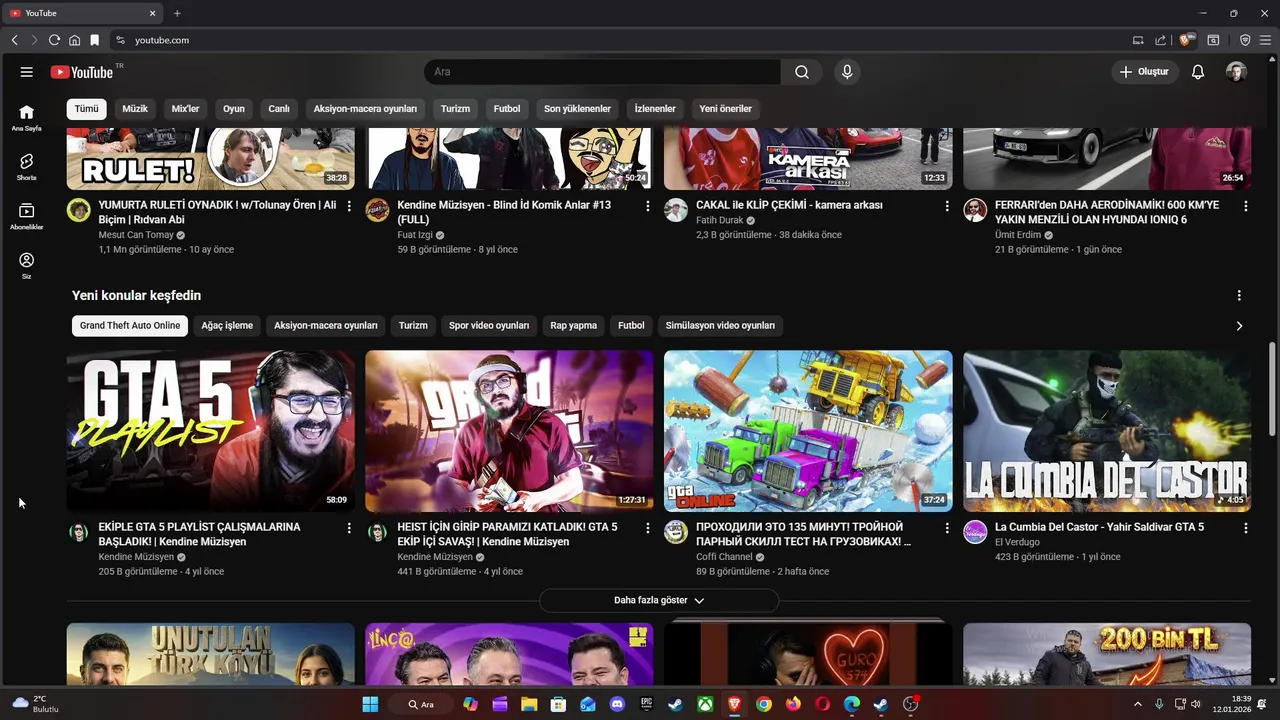Show more topic chips with right chevron

pos(1239,326)
